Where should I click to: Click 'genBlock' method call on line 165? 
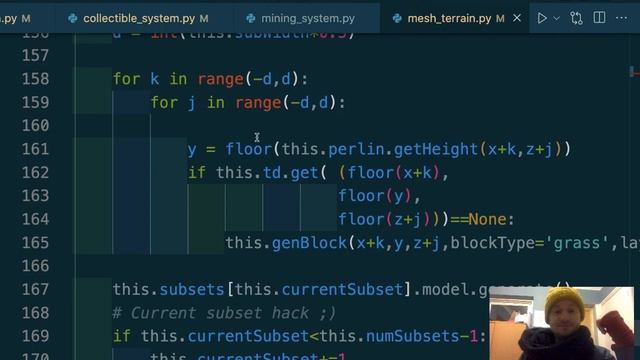tap(309, 243)
